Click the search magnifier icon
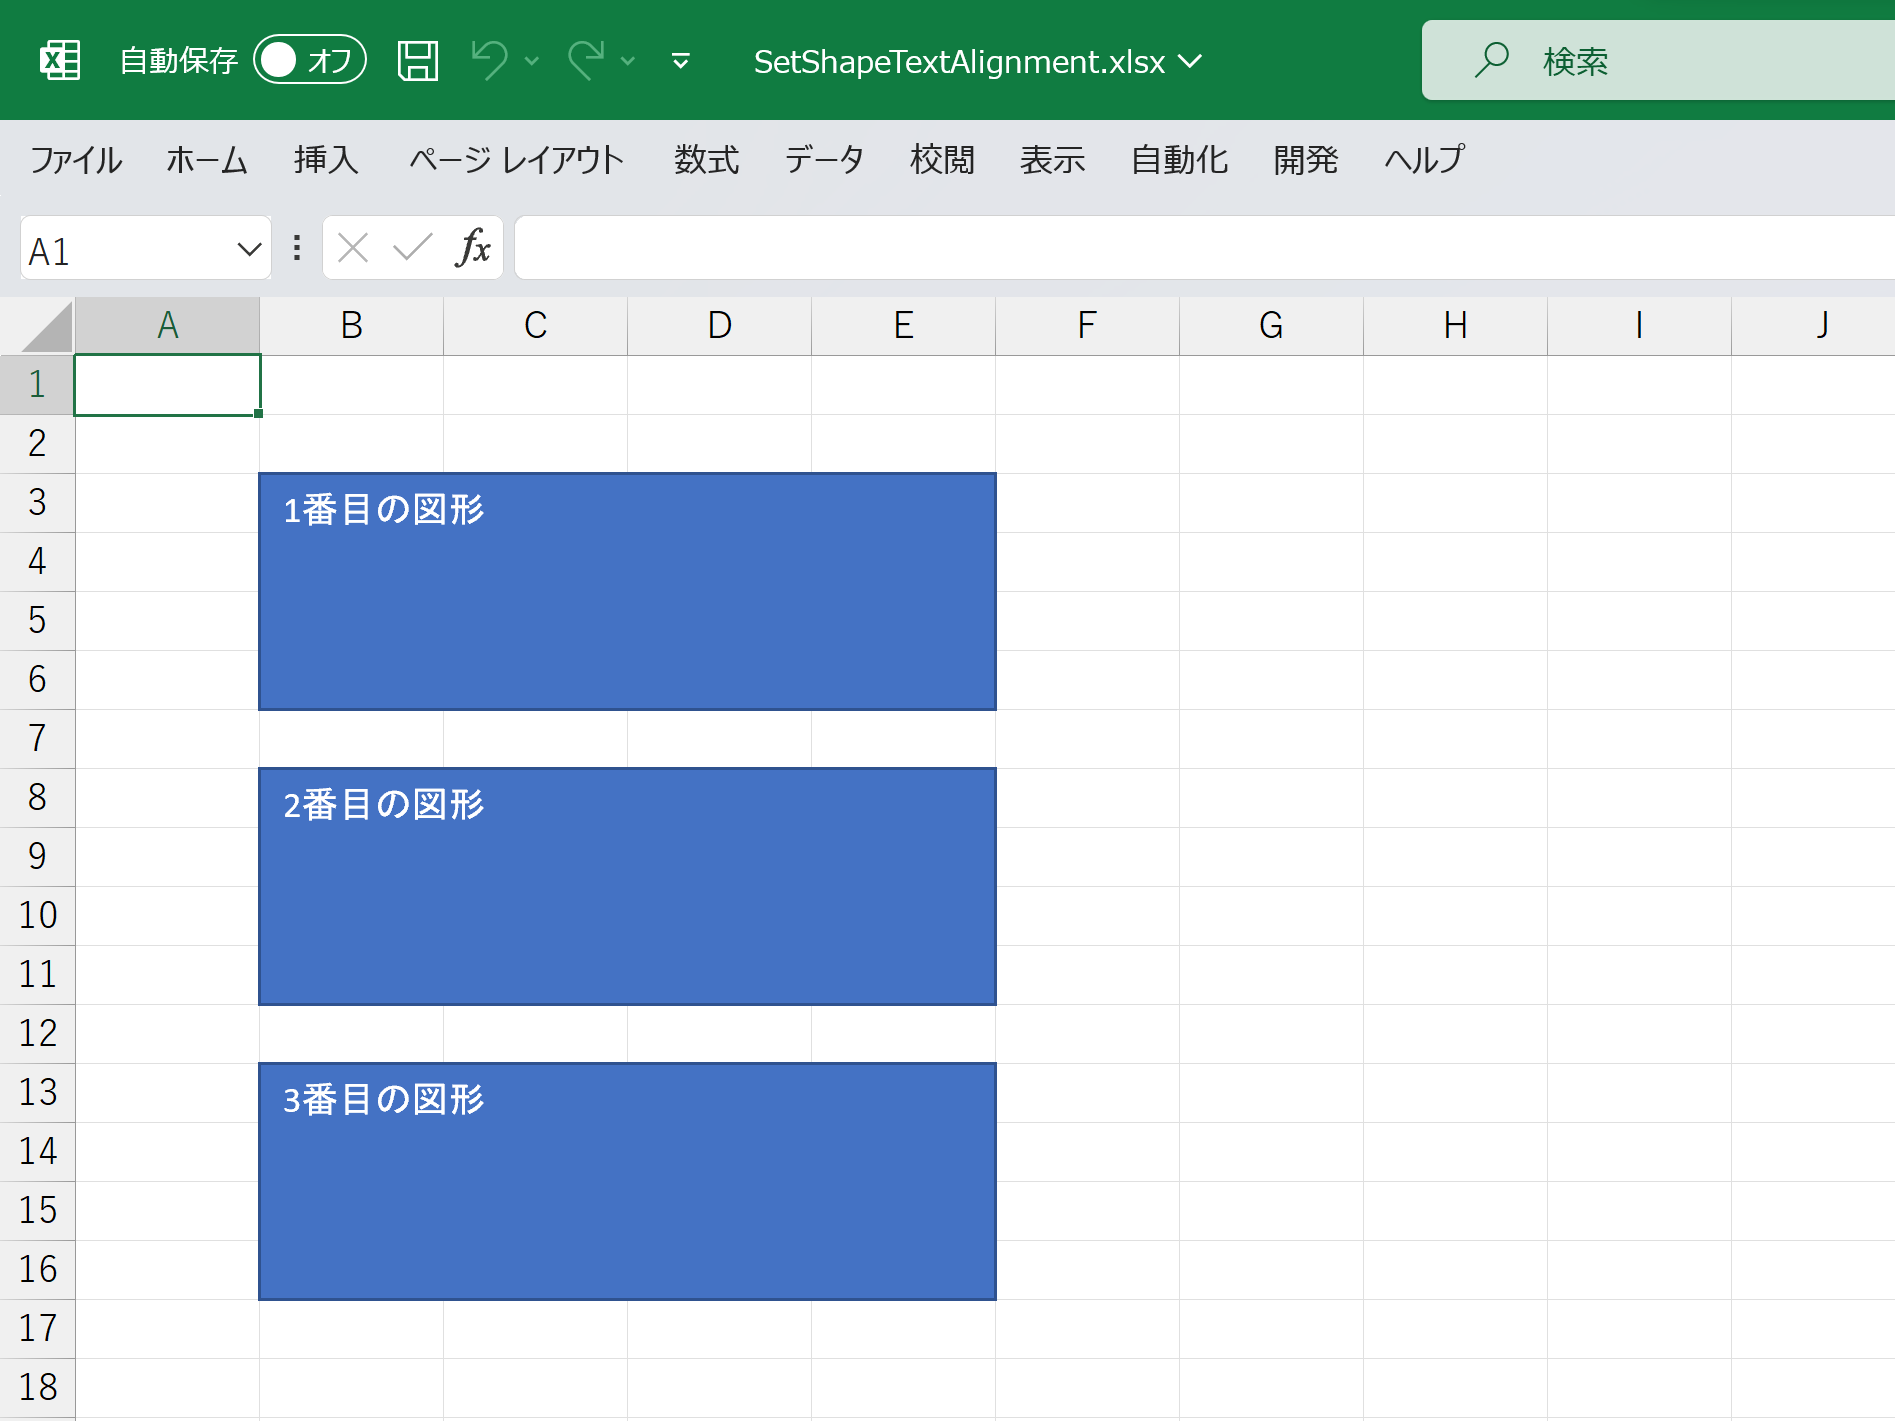The image size is (1895, 1421). [1491, 60]
